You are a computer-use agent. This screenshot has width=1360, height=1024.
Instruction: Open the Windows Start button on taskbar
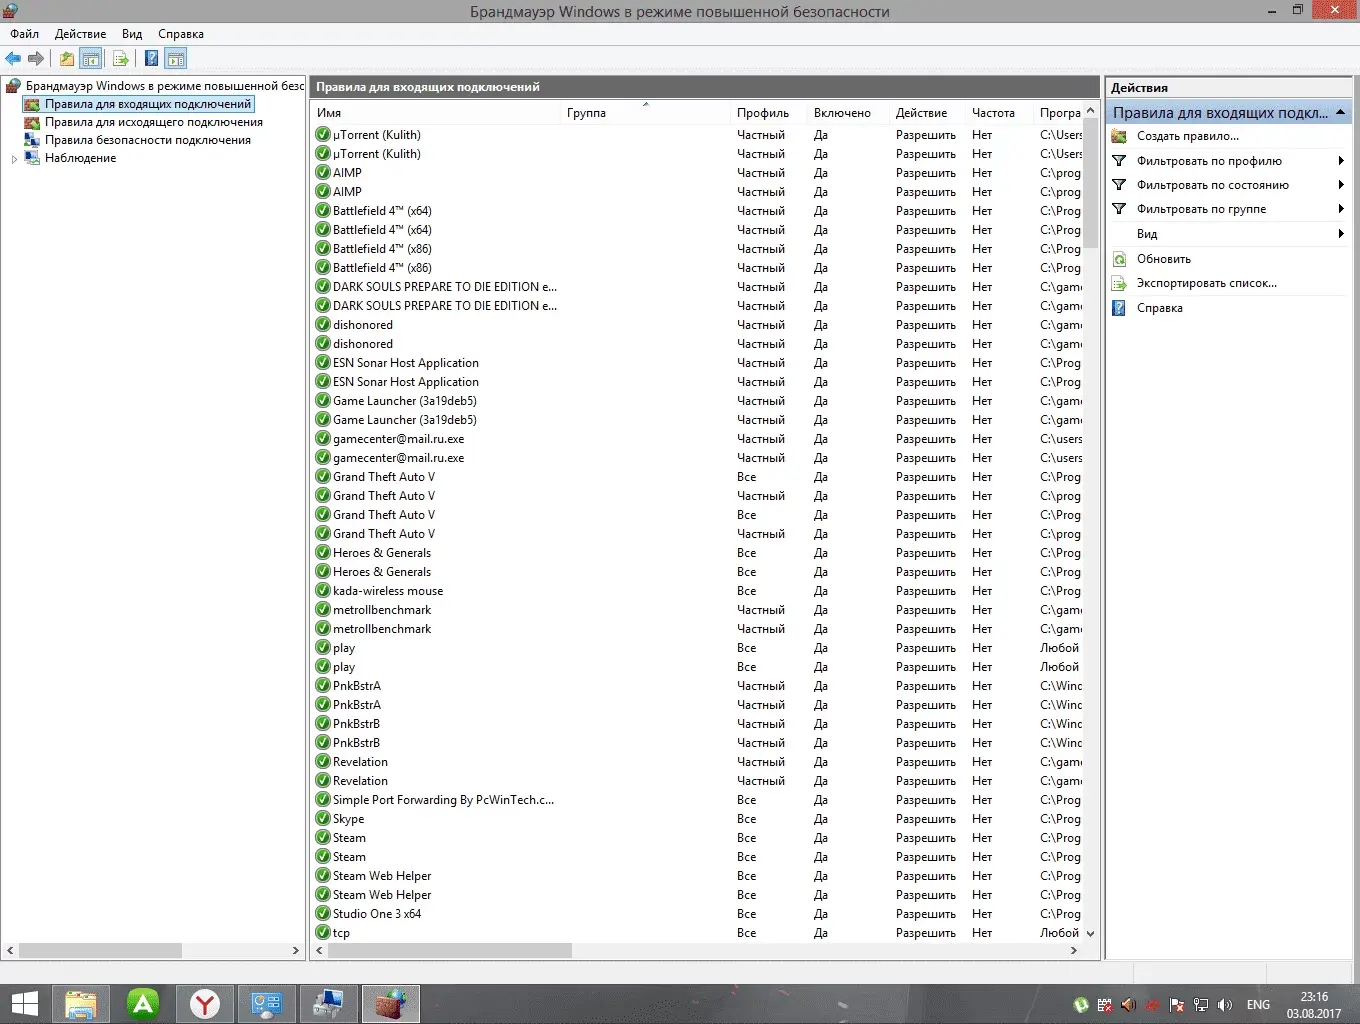point(24,1004)
